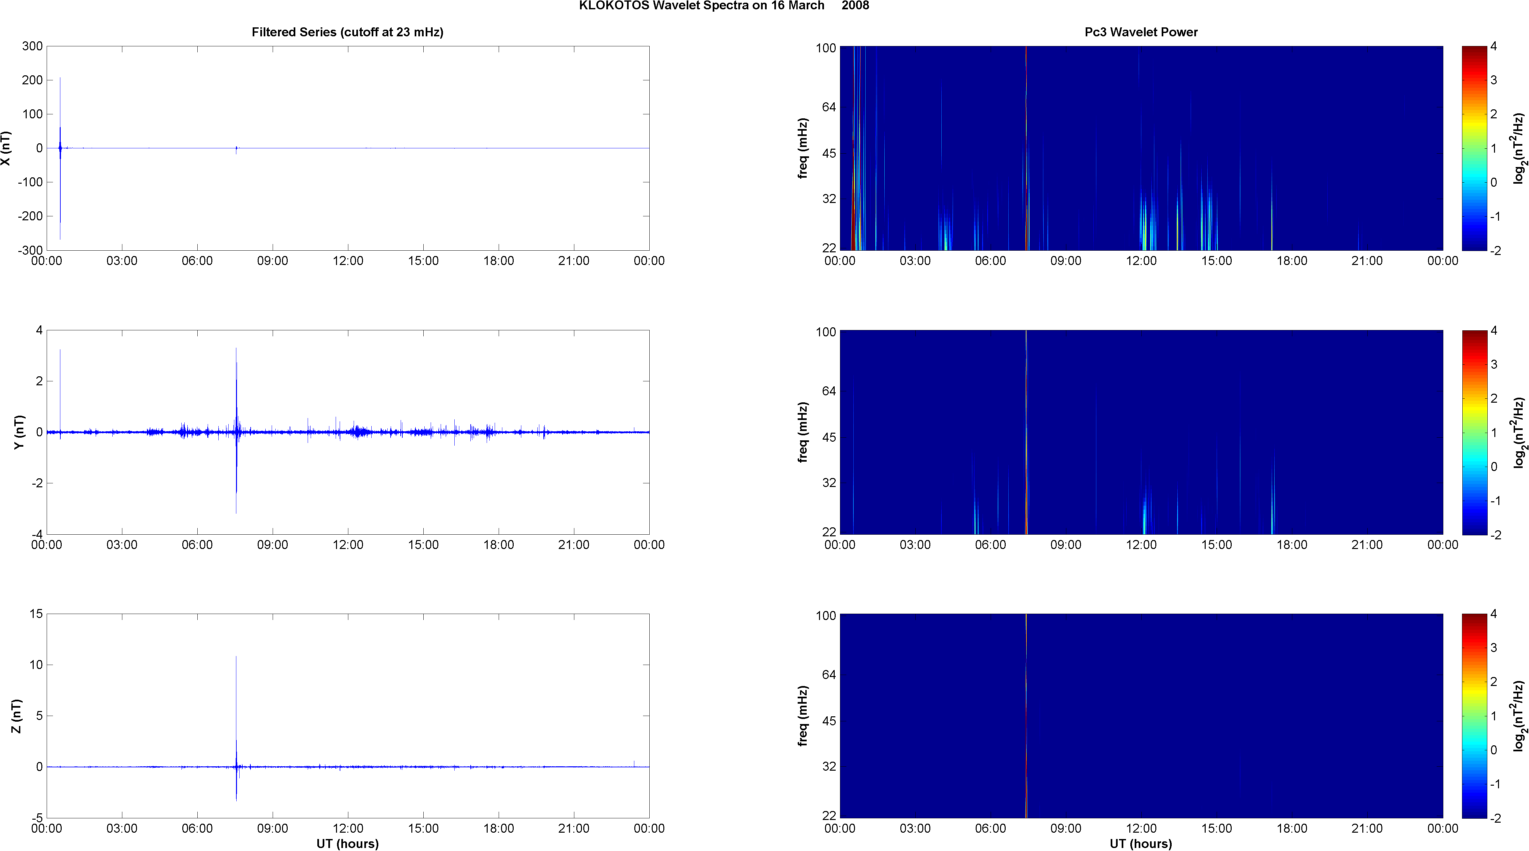Screen dimensions: 1529x851
Task: Click the X (nT) axis label
Action: pos(7,148)
